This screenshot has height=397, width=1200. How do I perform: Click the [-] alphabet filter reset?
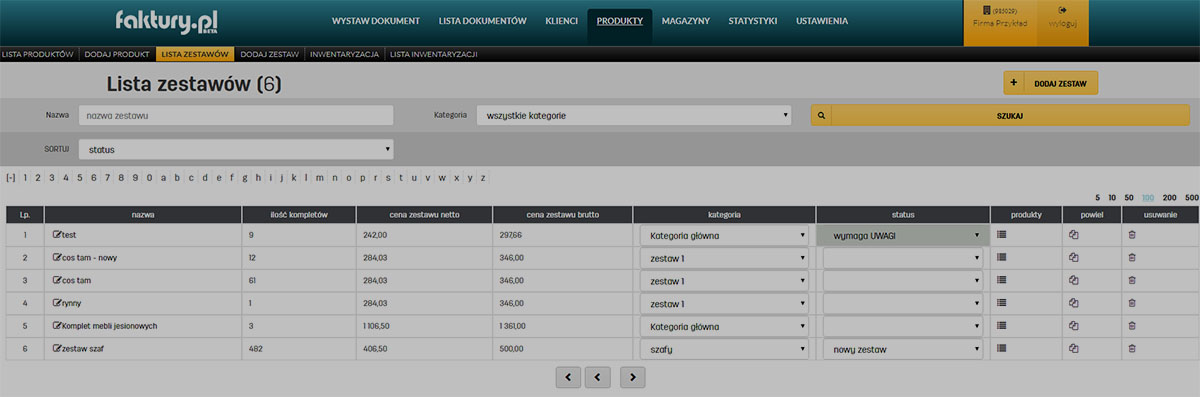point(10,178)
